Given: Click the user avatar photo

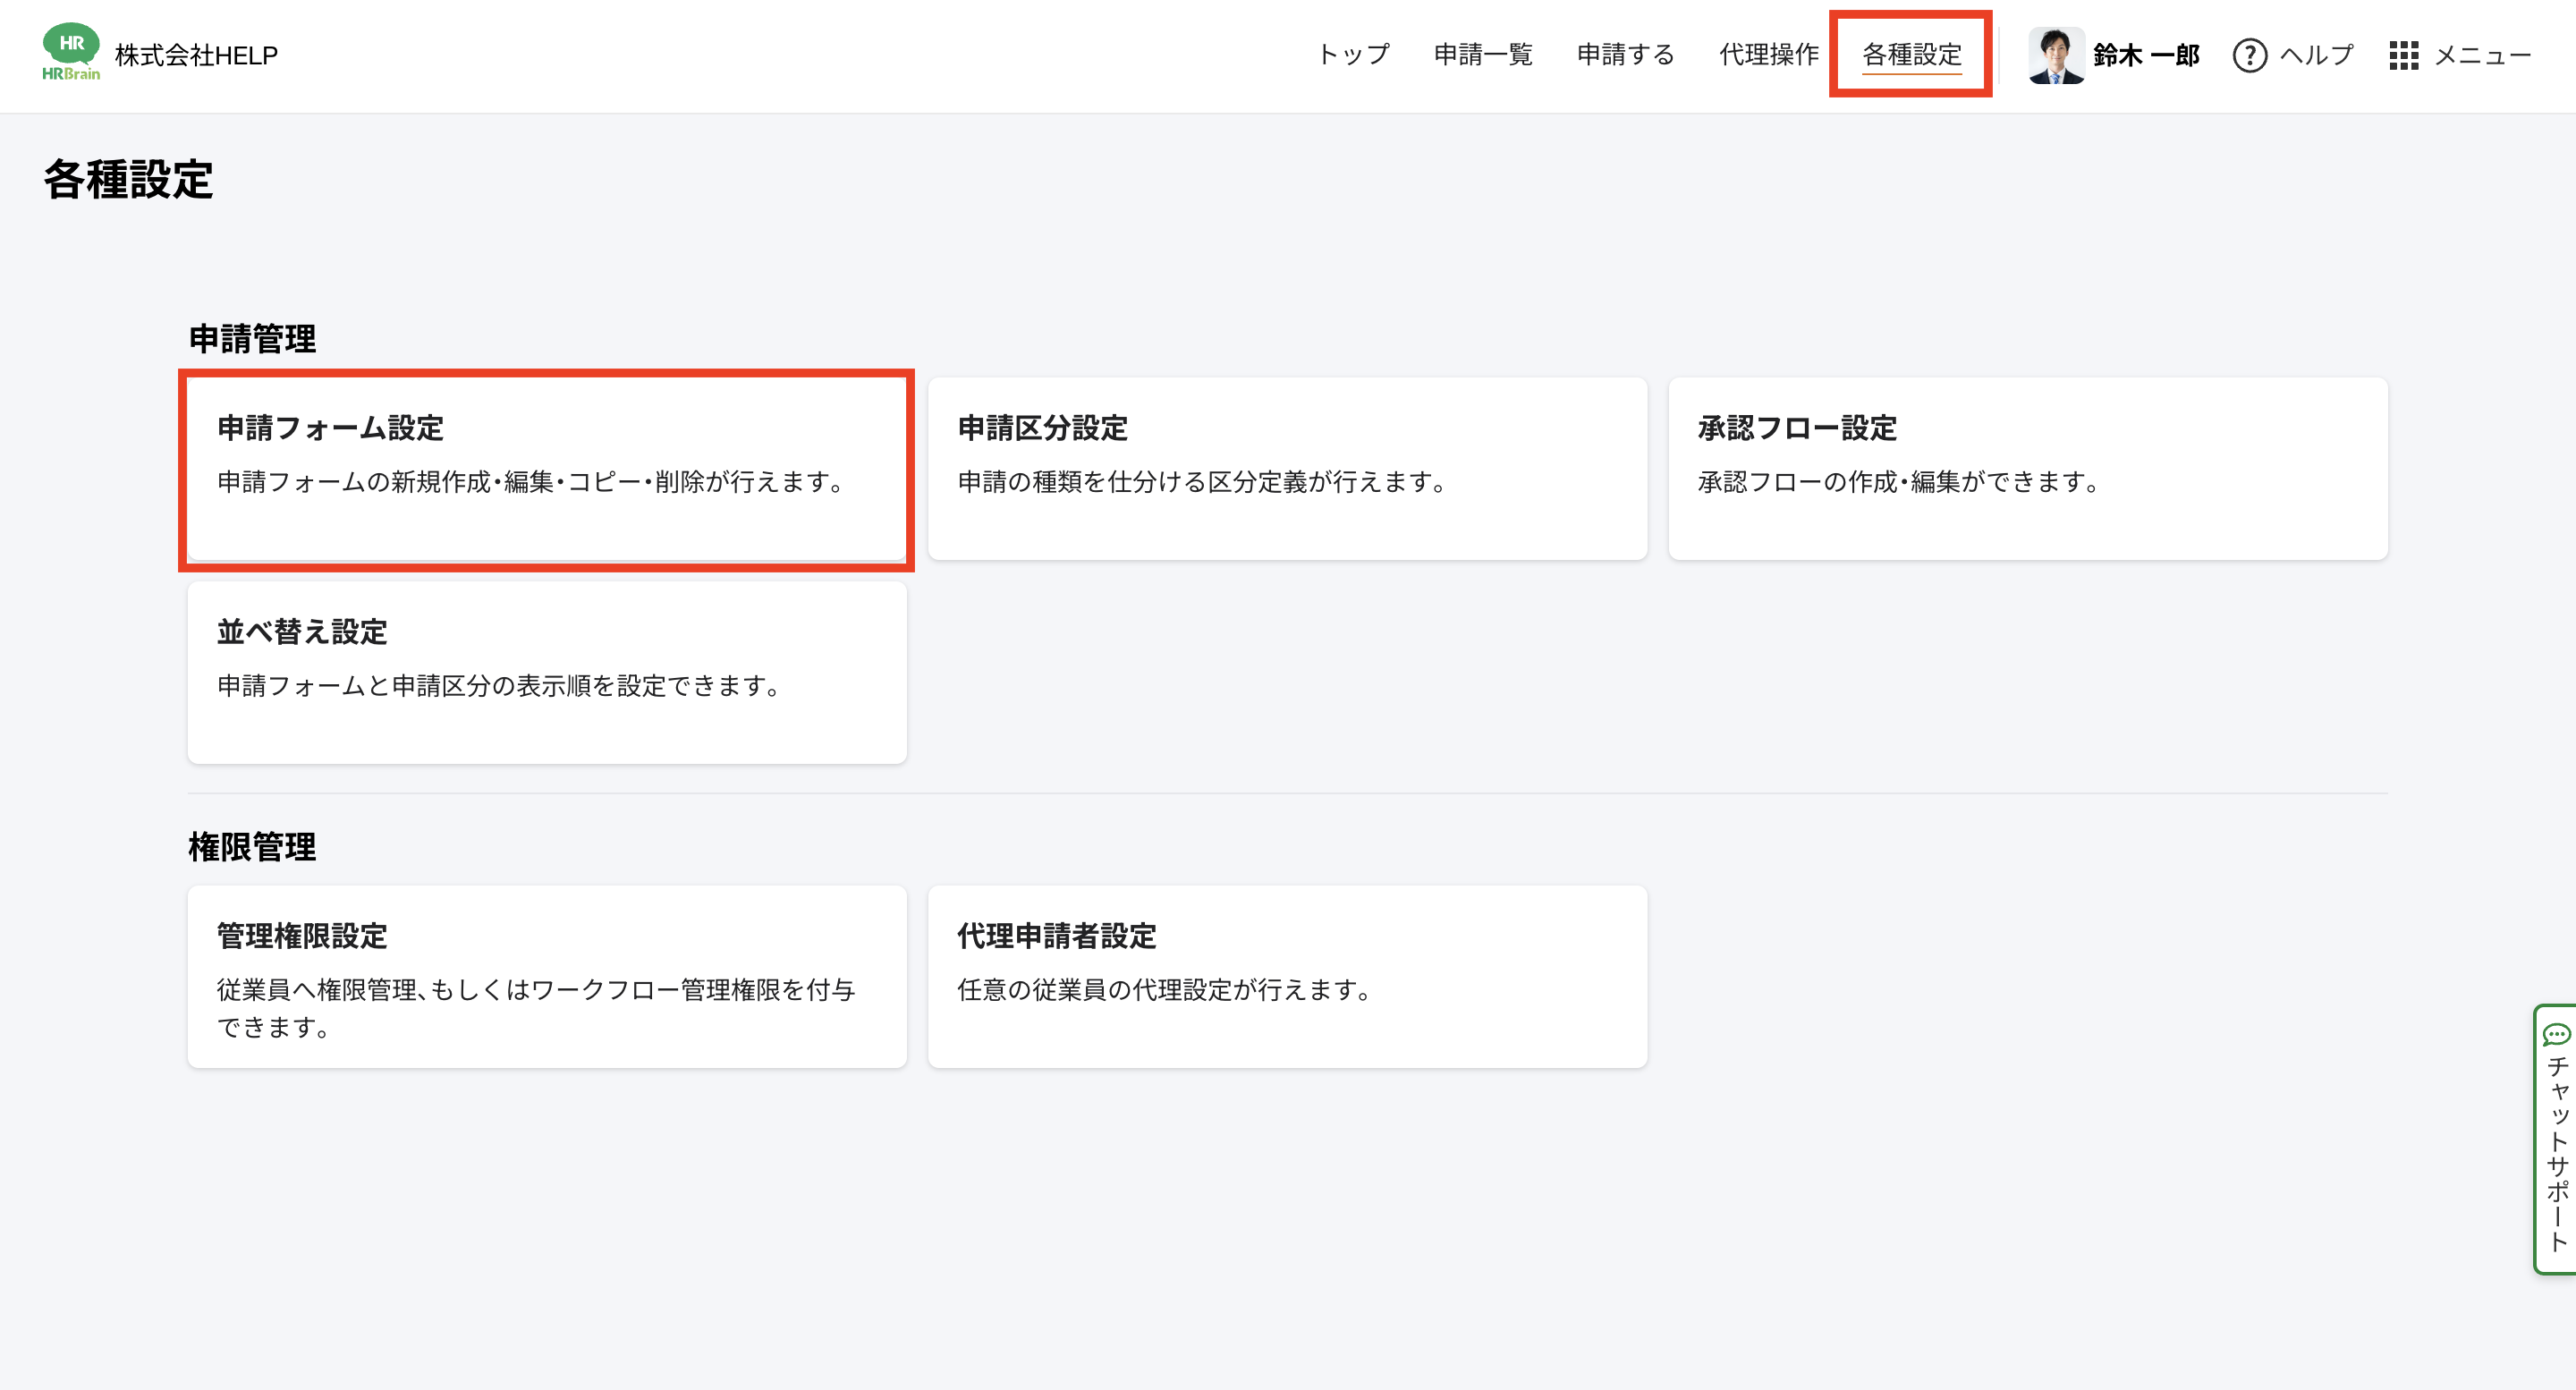Looking at the screenshot, I should pyautogui.click(x=2055, y=55).
